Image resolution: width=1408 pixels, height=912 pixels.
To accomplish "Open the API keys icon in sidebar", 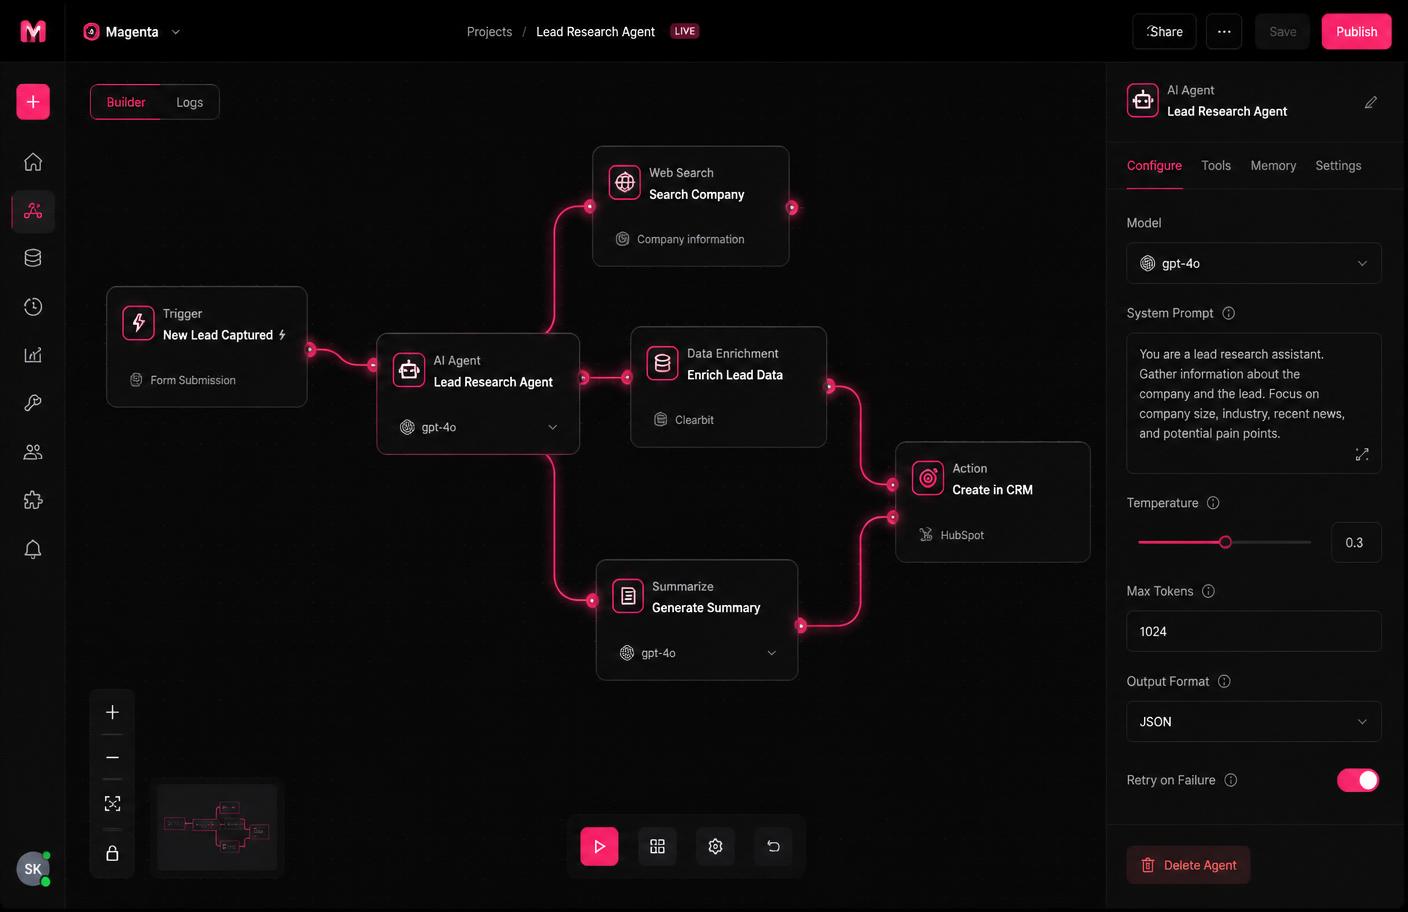I will [33, 403].
